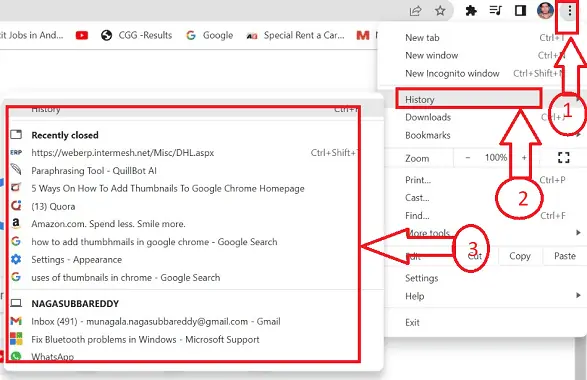Open the YouTube bookmark icon

tap(82, 36)
